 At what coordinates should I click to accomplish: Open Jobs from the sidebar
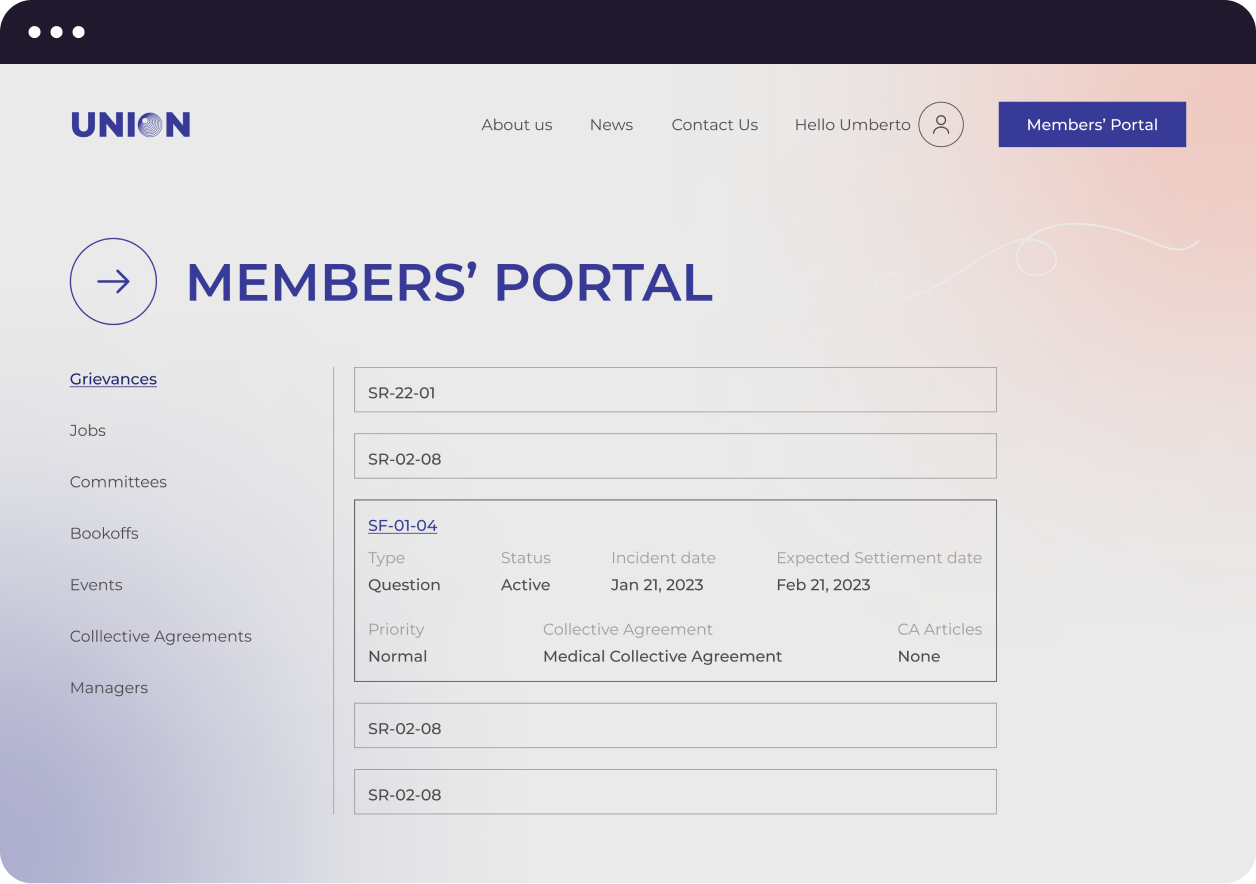[88, 430]
